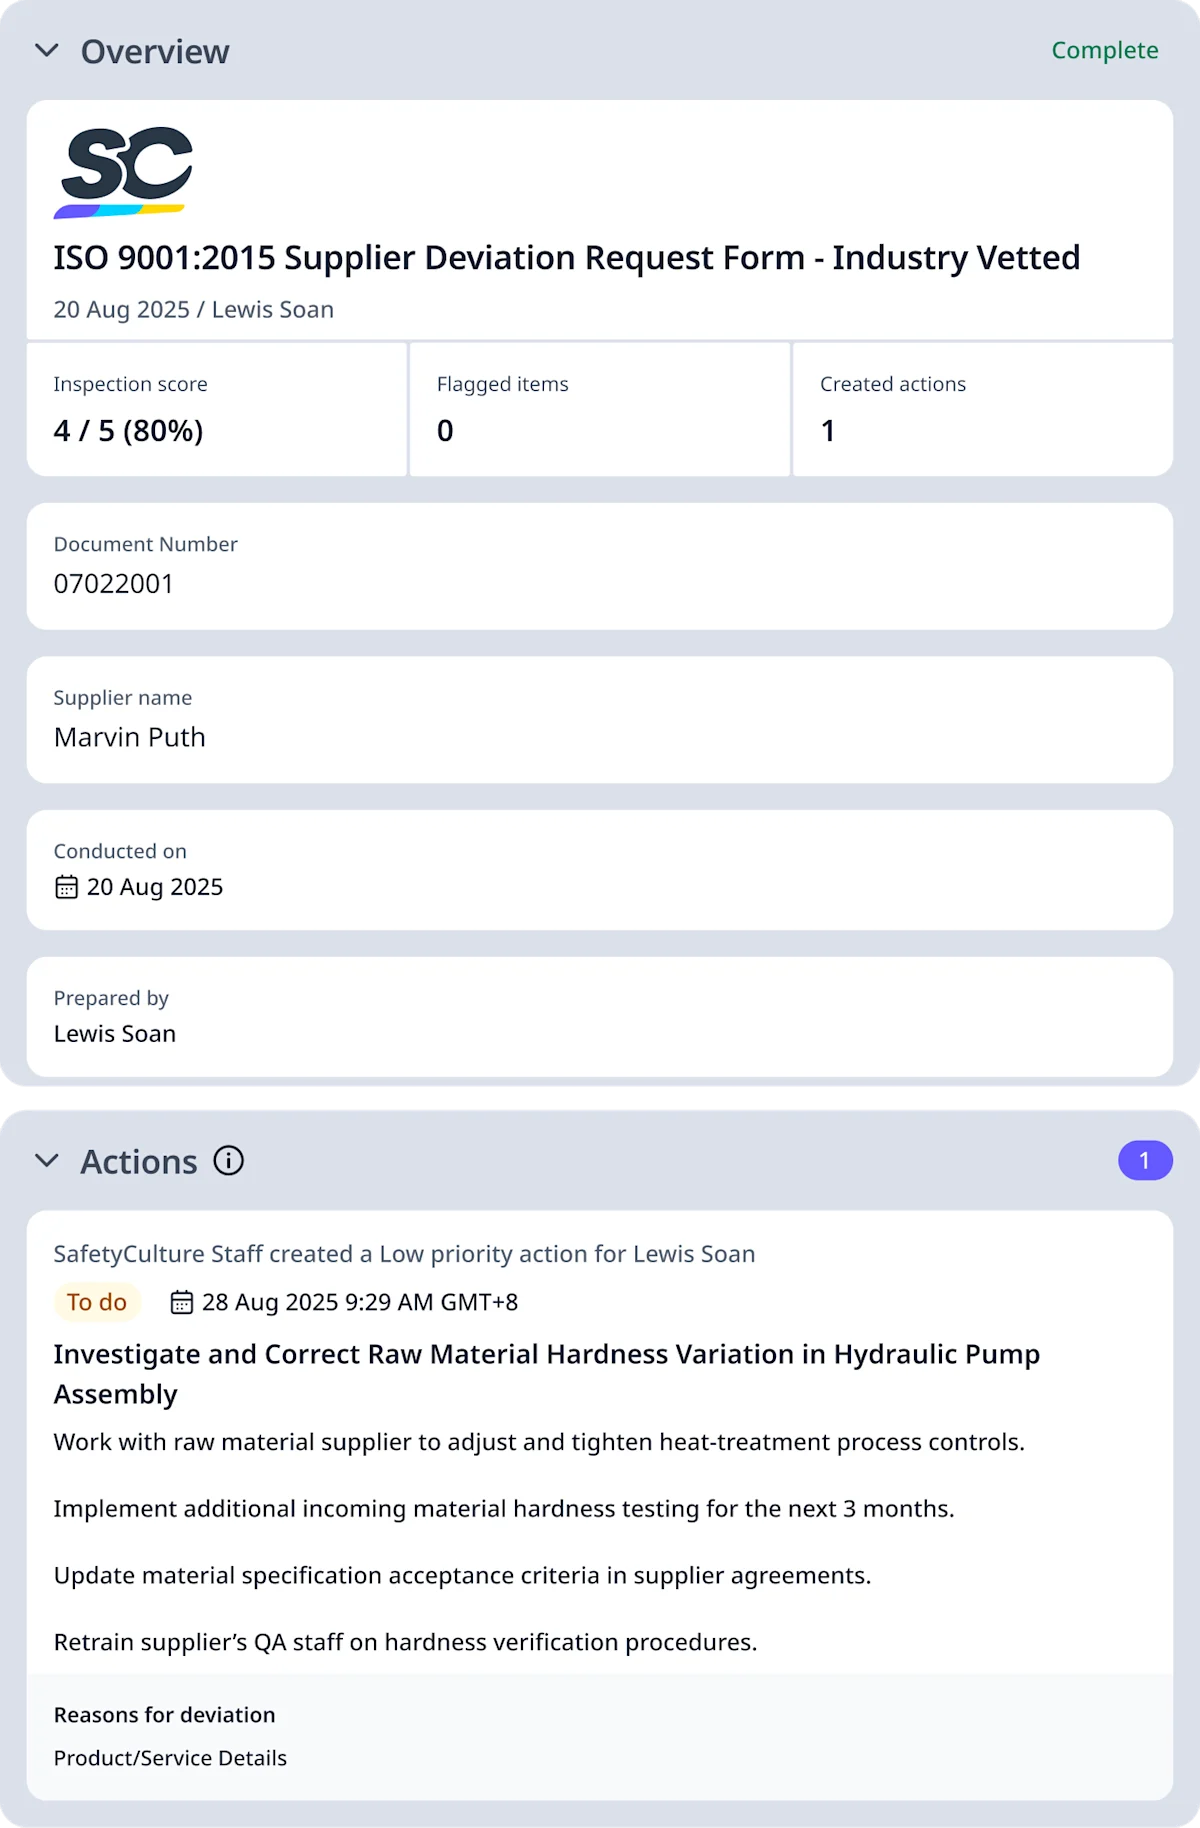Click the ISO 9001:2015 form title
Viewport: 1200px width, 1828px height.
point(566,258)
